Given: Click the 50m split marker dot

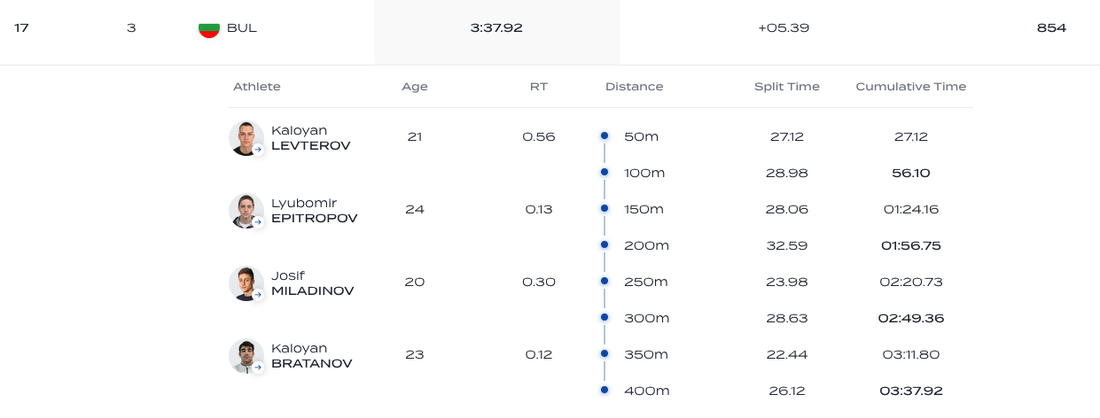Looking at the screenshot, I should coord(604,136).
